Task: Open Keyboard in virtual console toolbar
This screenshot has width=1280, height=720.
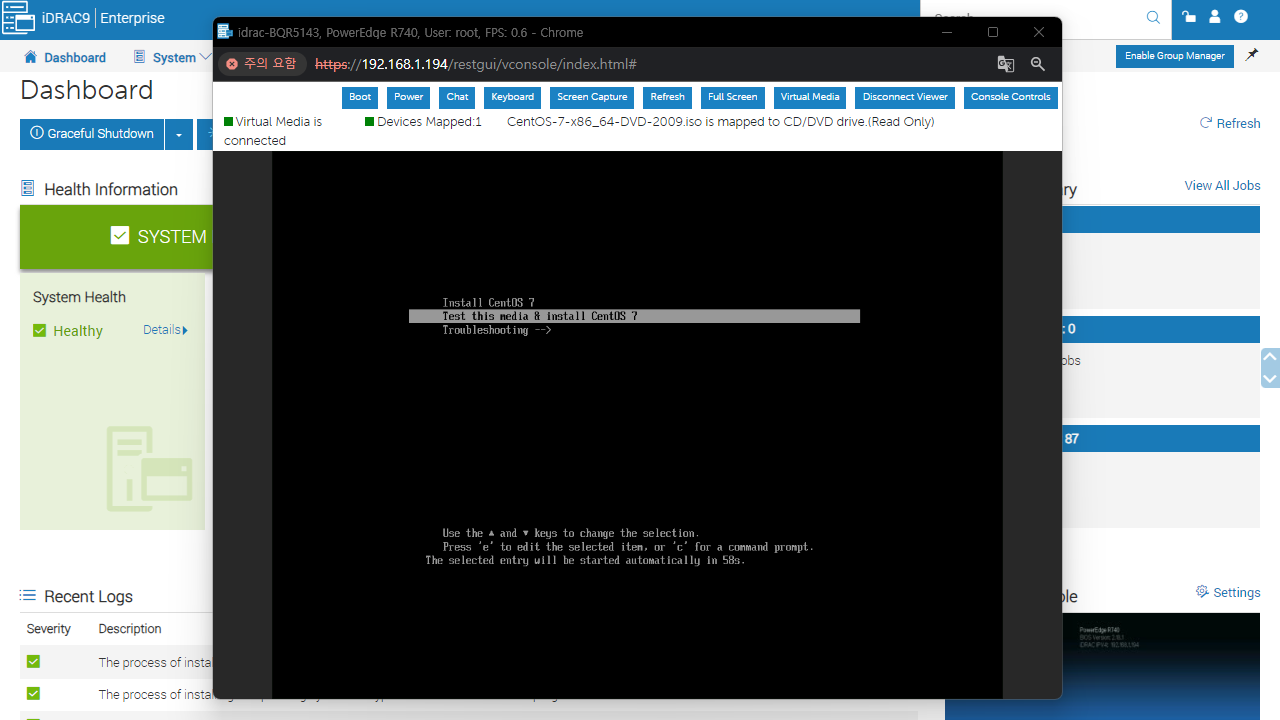Action: coord(513,97)
